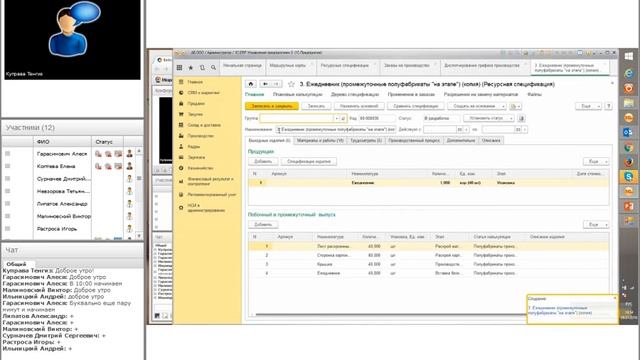This screenshot has height=360, width=640.
Task: Switch to Ресурсные спецификации tab
Action: click(x=347, y=66)
